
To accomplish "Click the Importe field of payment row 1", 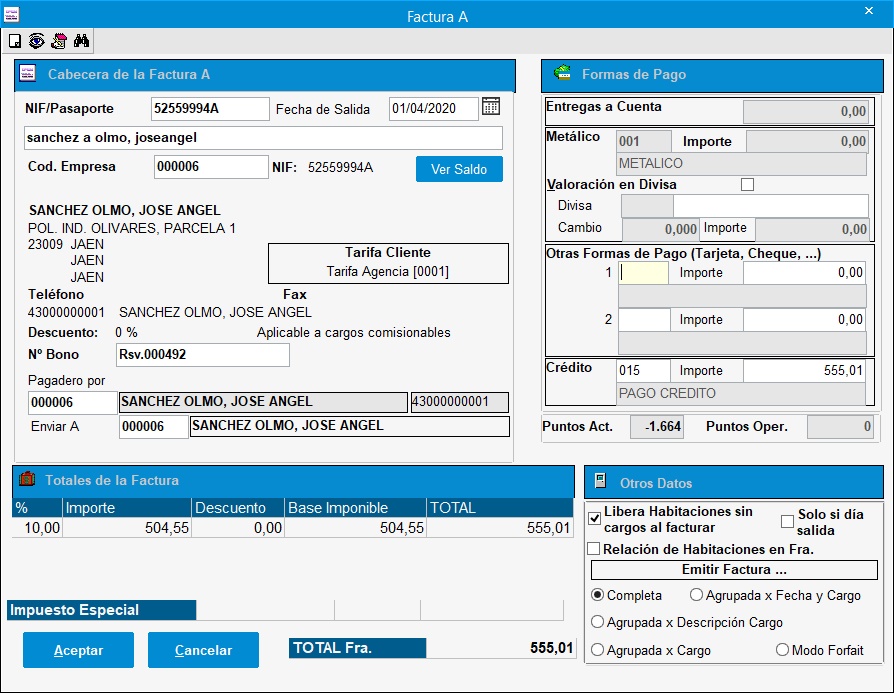I will (x=804, y=273).
